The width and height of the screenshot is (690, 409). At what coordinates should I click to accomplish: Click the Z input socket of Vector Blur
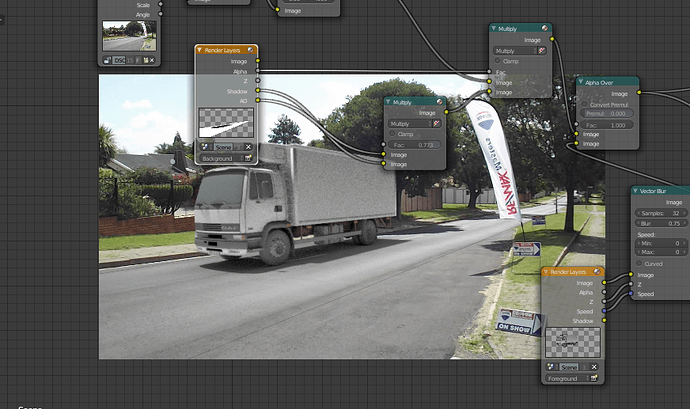tap(631, 284)
